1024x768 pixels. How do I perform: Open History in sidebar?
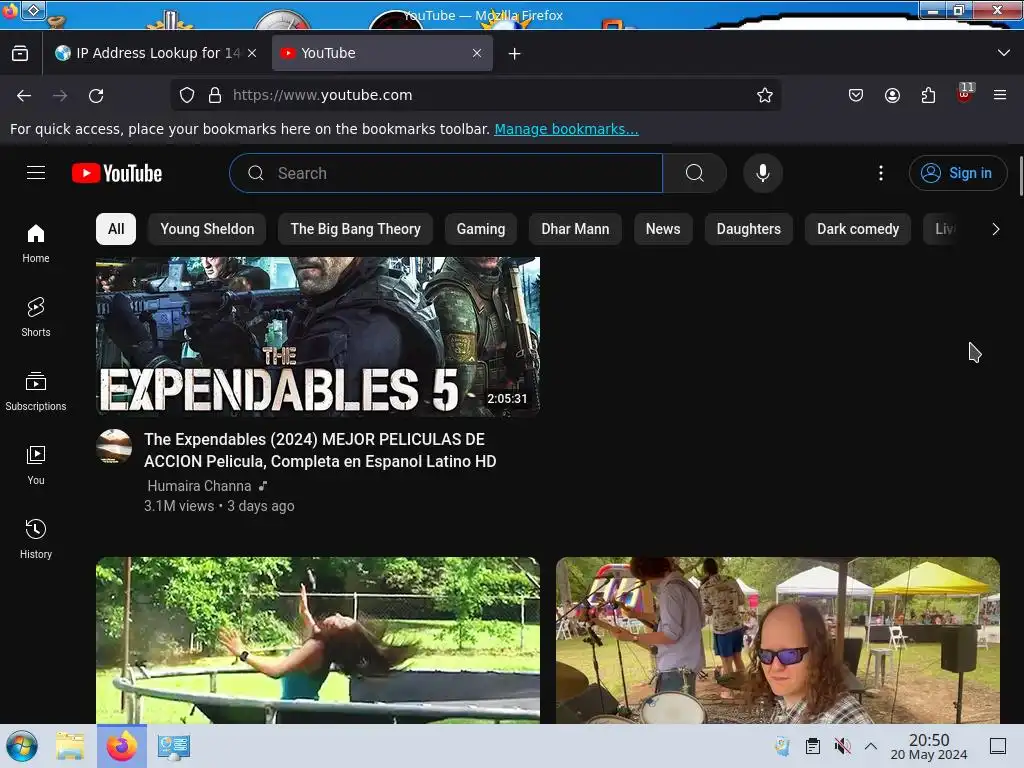click(36, 539)
